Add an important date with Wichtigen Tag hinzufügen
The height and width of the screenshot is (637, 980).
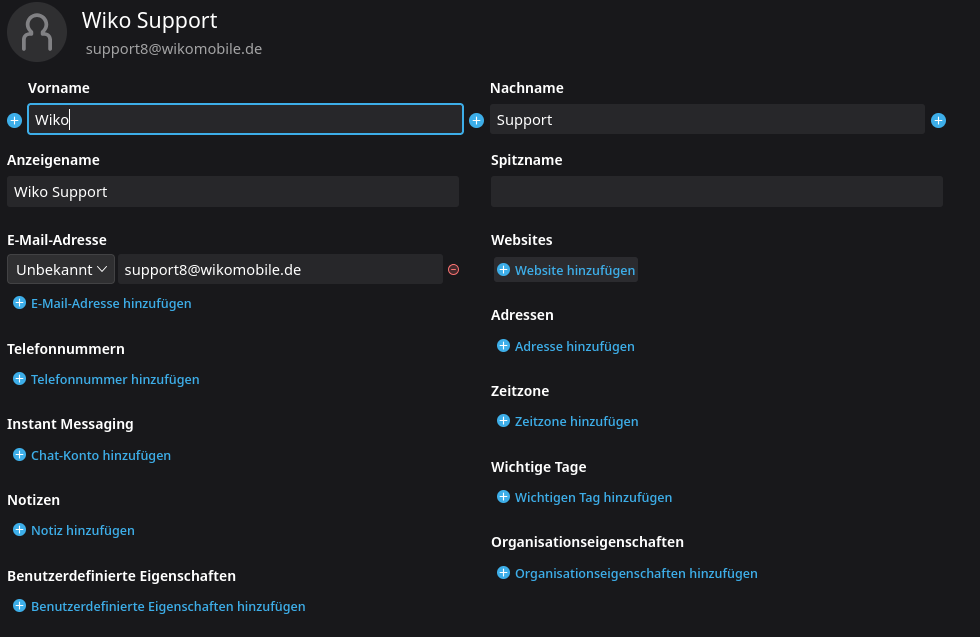tap(593, 497)
